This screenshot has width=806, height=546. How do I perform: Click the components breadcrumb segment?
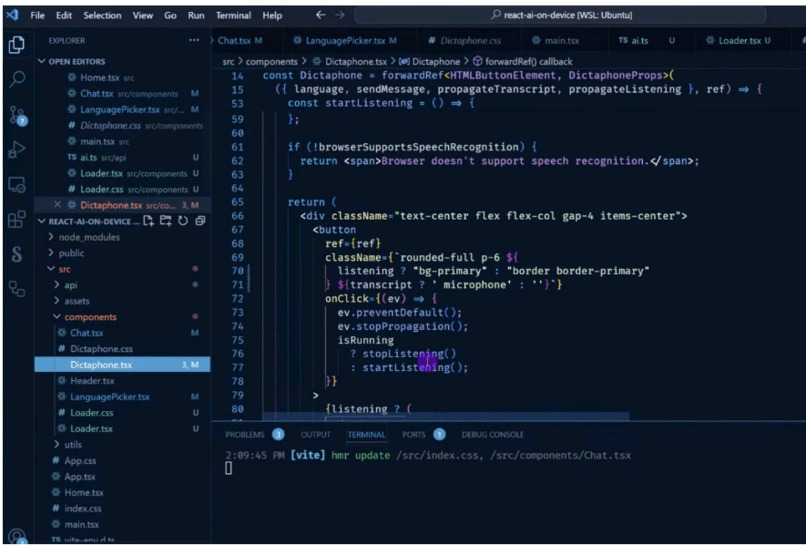point(271,62)
